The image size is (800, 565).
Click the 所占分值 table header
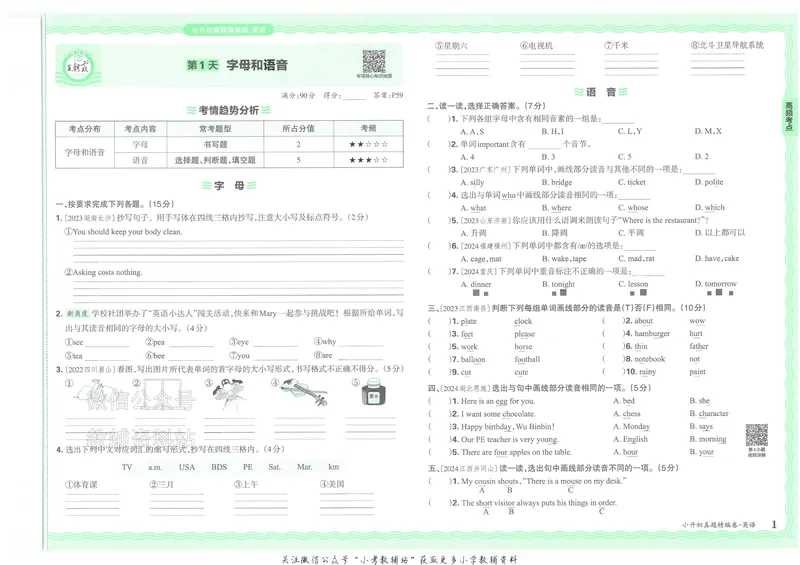[x=298, y=129]
